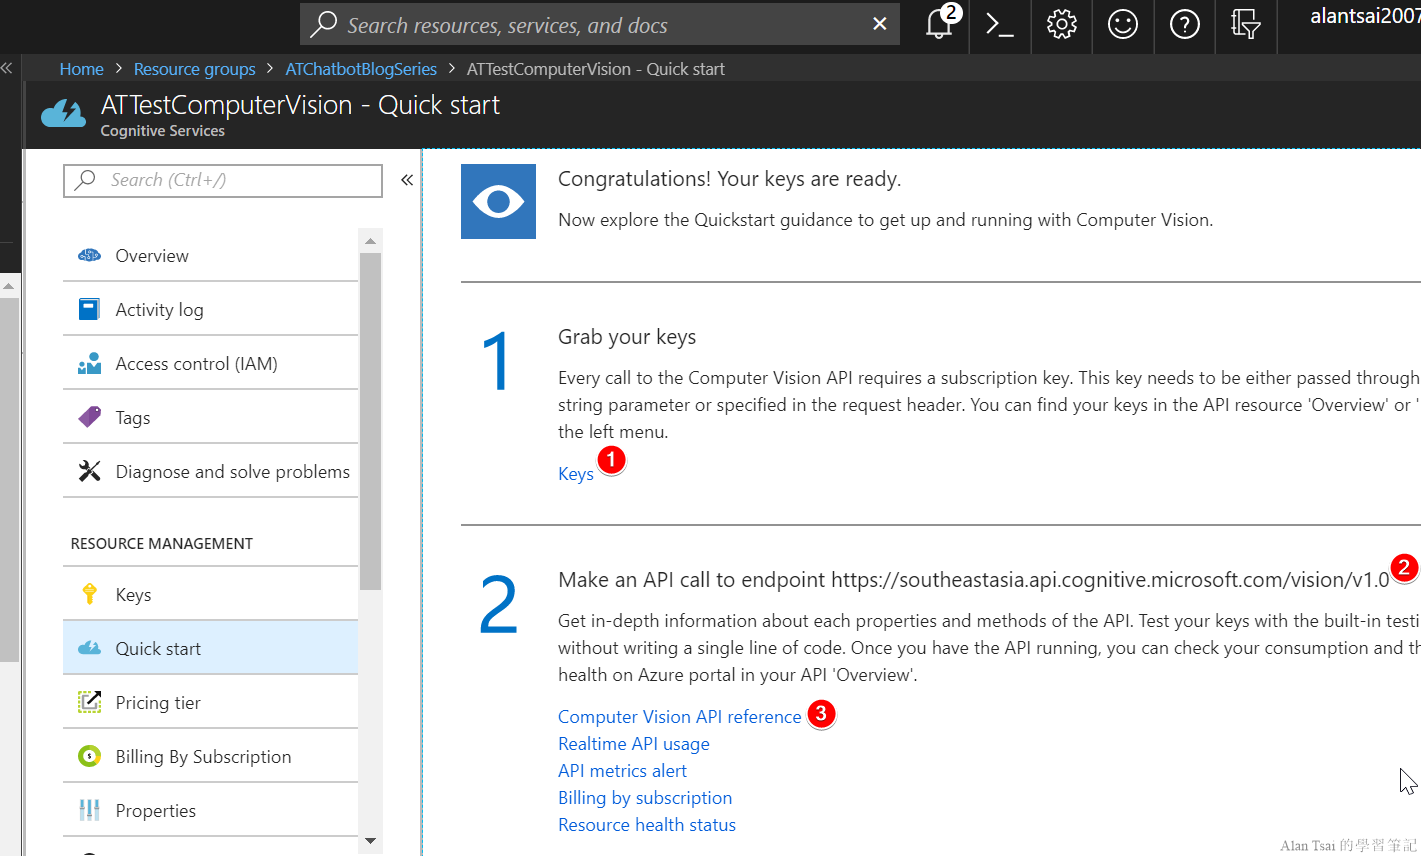This screenshot has height=856, width=1421.
Task: Select the Quick start menu item
Action: pos(210,648)
